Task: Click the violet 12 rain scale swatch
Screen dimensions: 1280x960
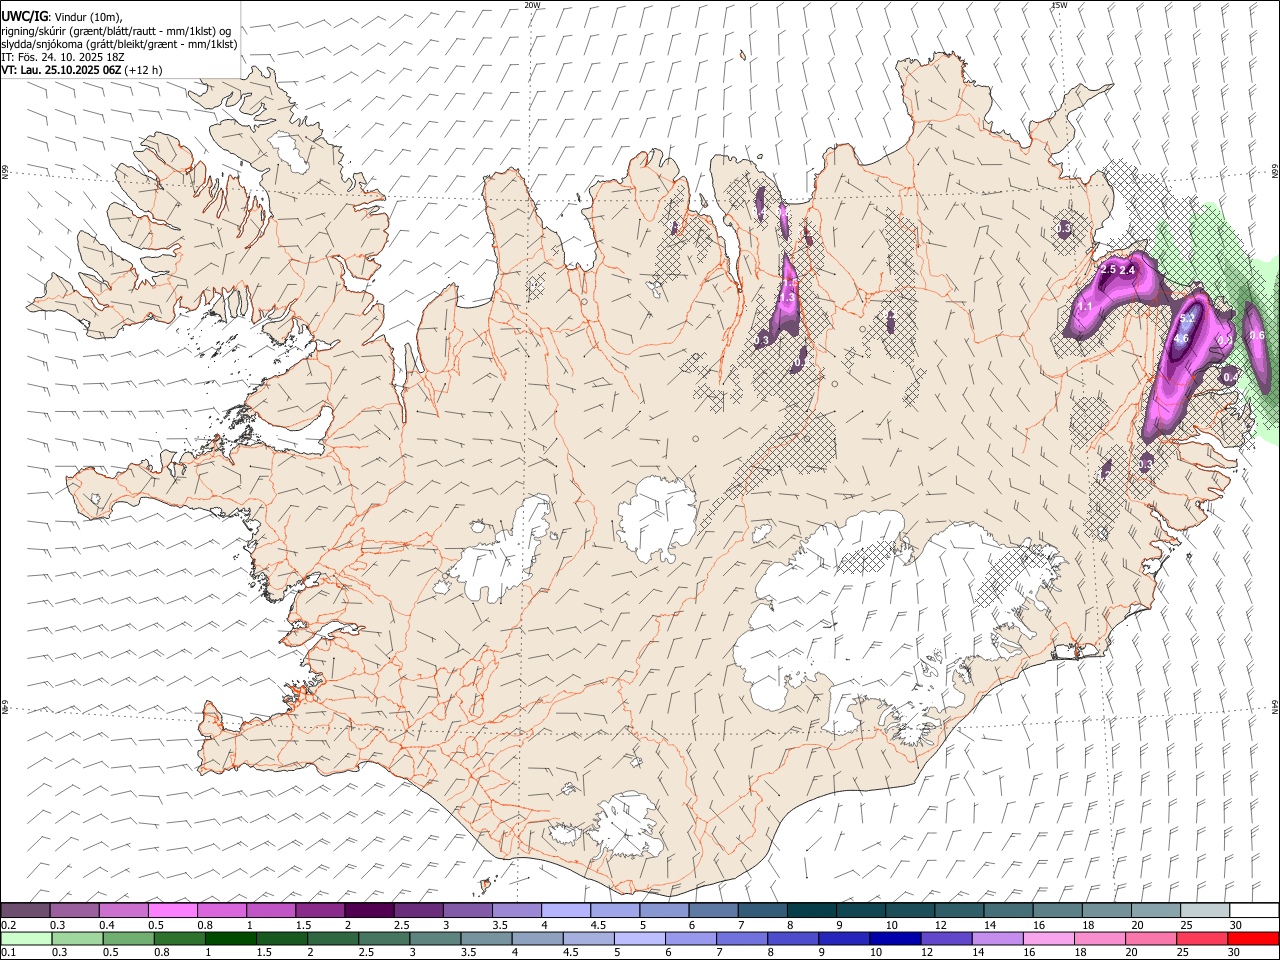Action: point(946,938)
